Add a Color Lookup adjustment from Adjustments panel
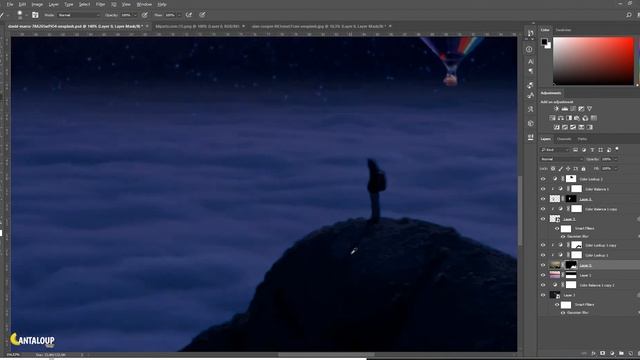This screenshot has height=360, width=640. click(594, 118)
